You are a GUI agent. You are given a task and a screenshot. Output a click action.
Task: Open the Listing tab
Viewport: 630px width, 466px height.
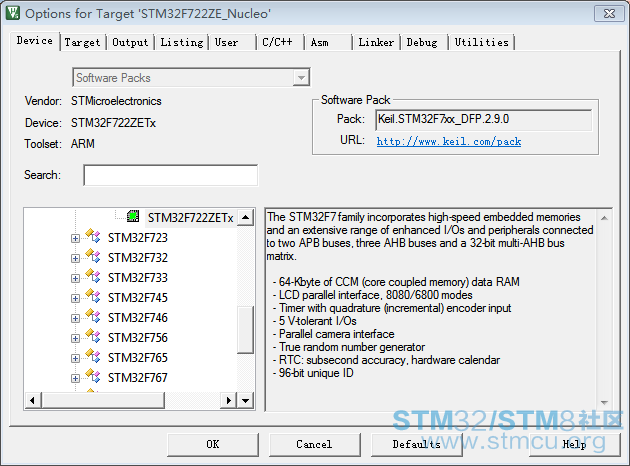point(182,42)
